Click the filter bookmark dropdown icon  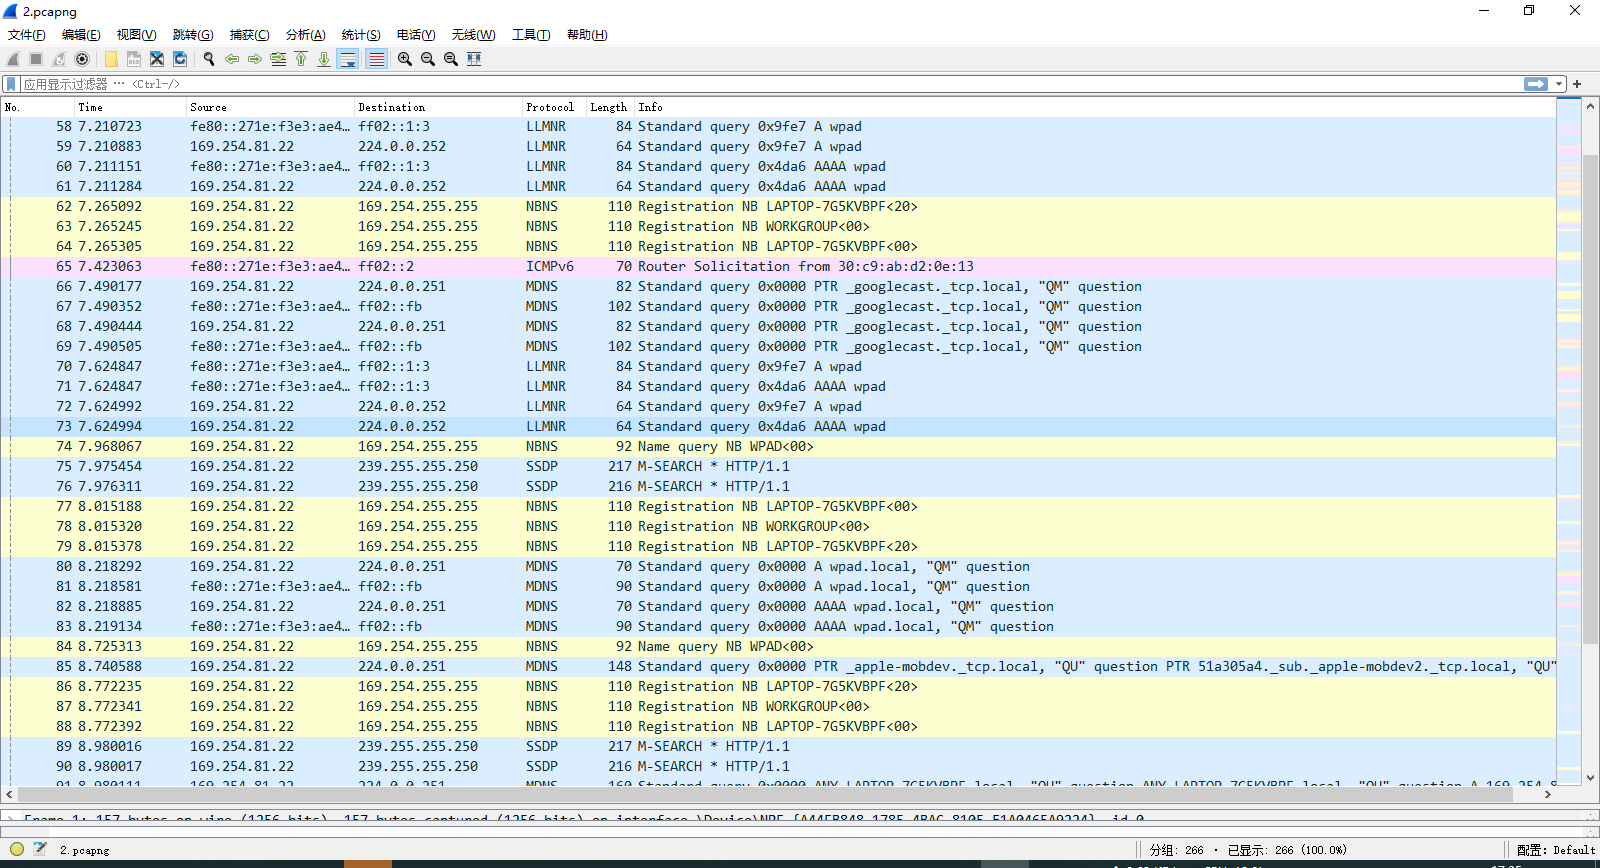pyautogui.click(x=11, y=84)
